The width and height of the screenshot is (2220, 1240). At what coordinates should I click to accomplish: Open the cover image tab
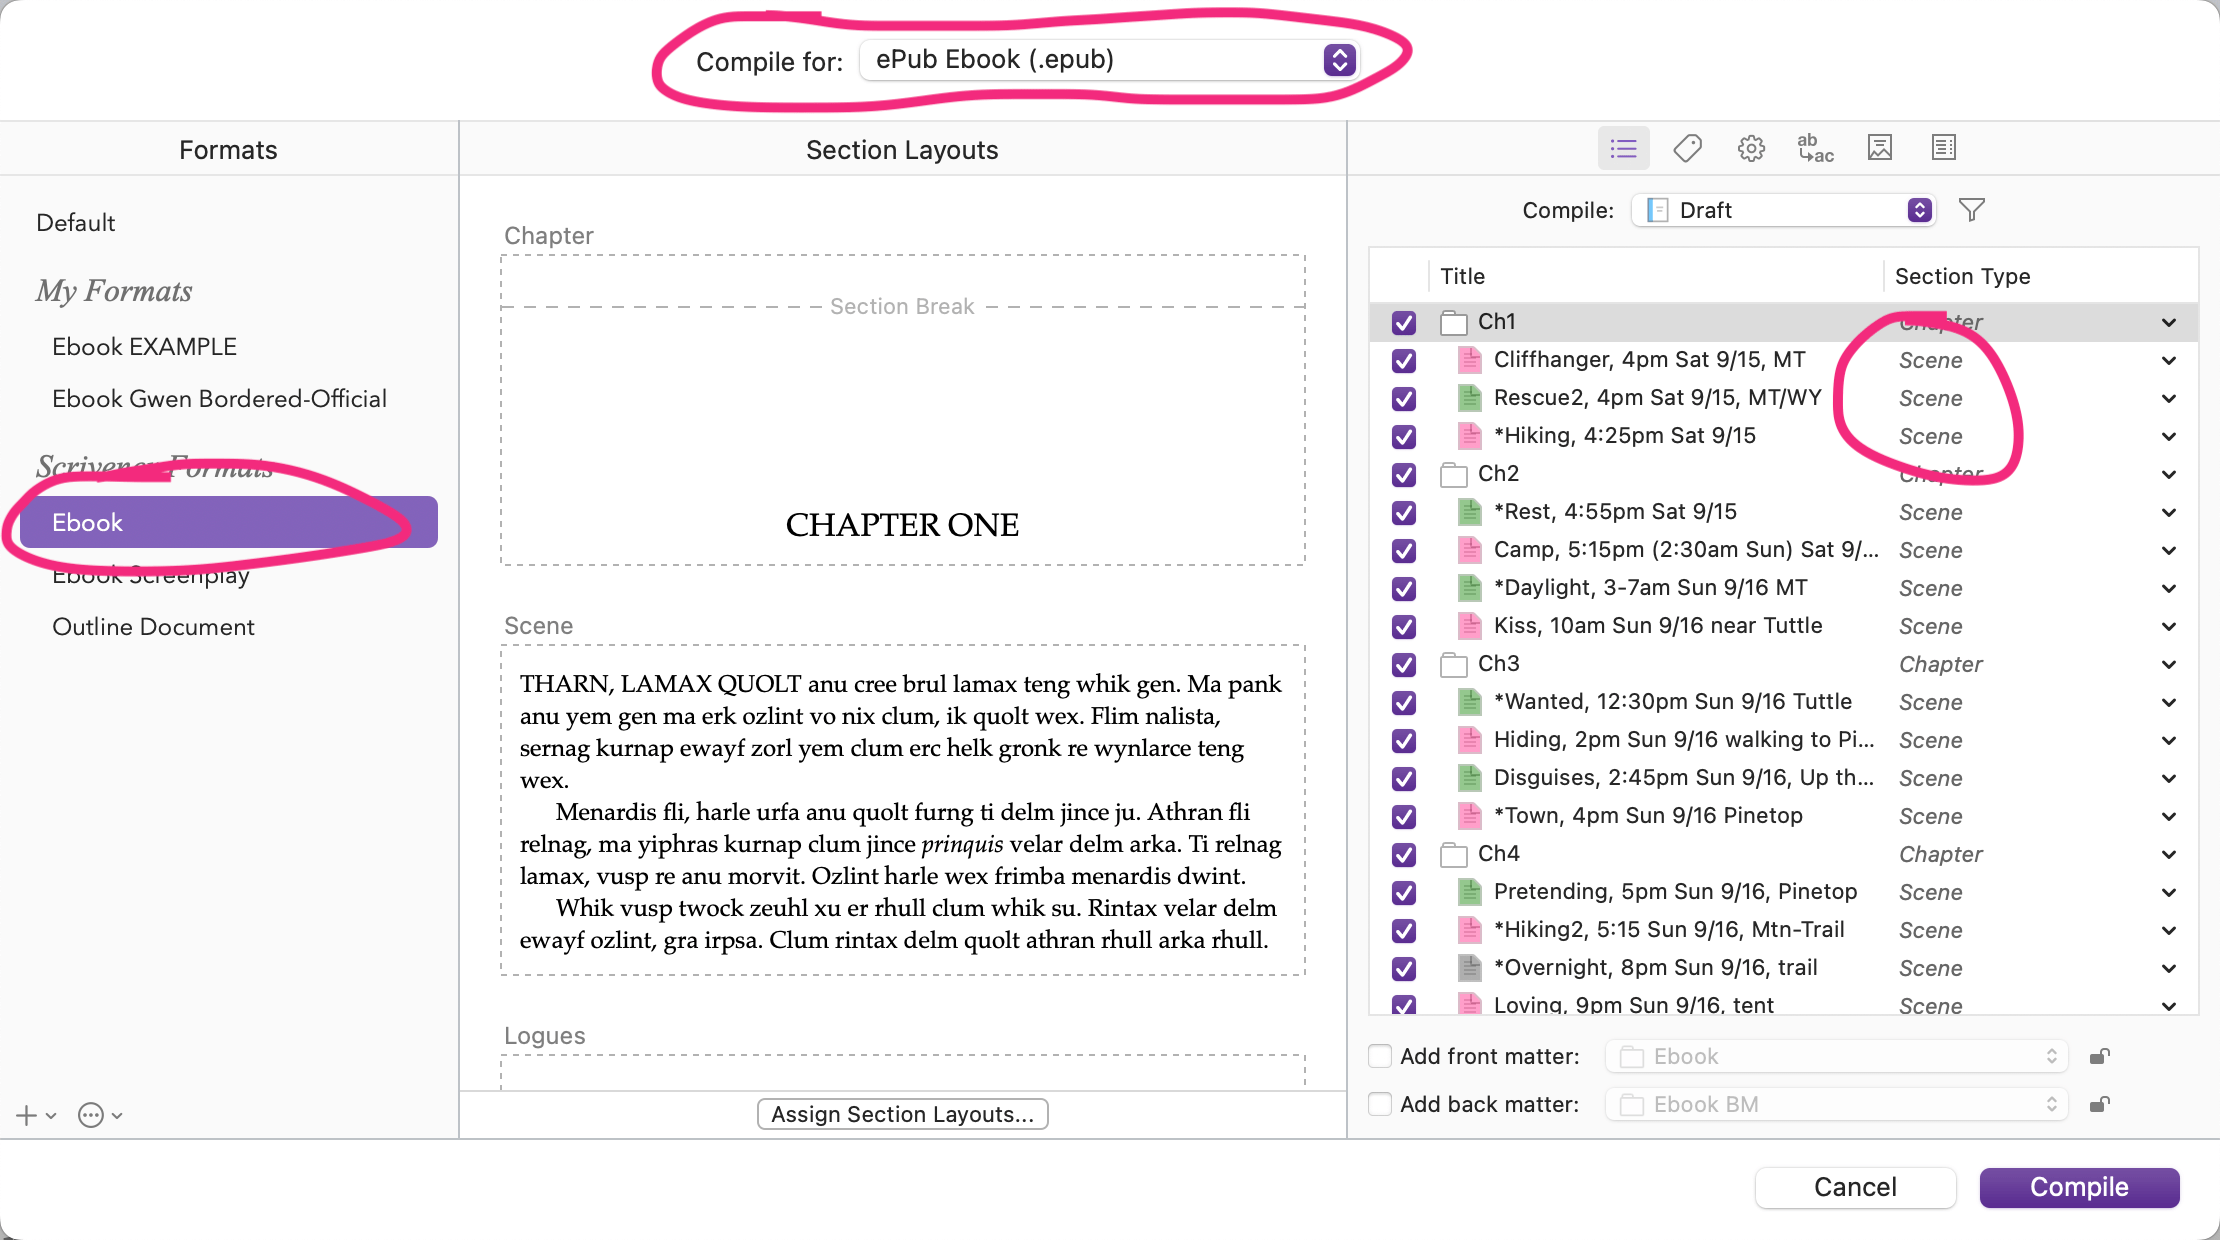point(1880,149)
